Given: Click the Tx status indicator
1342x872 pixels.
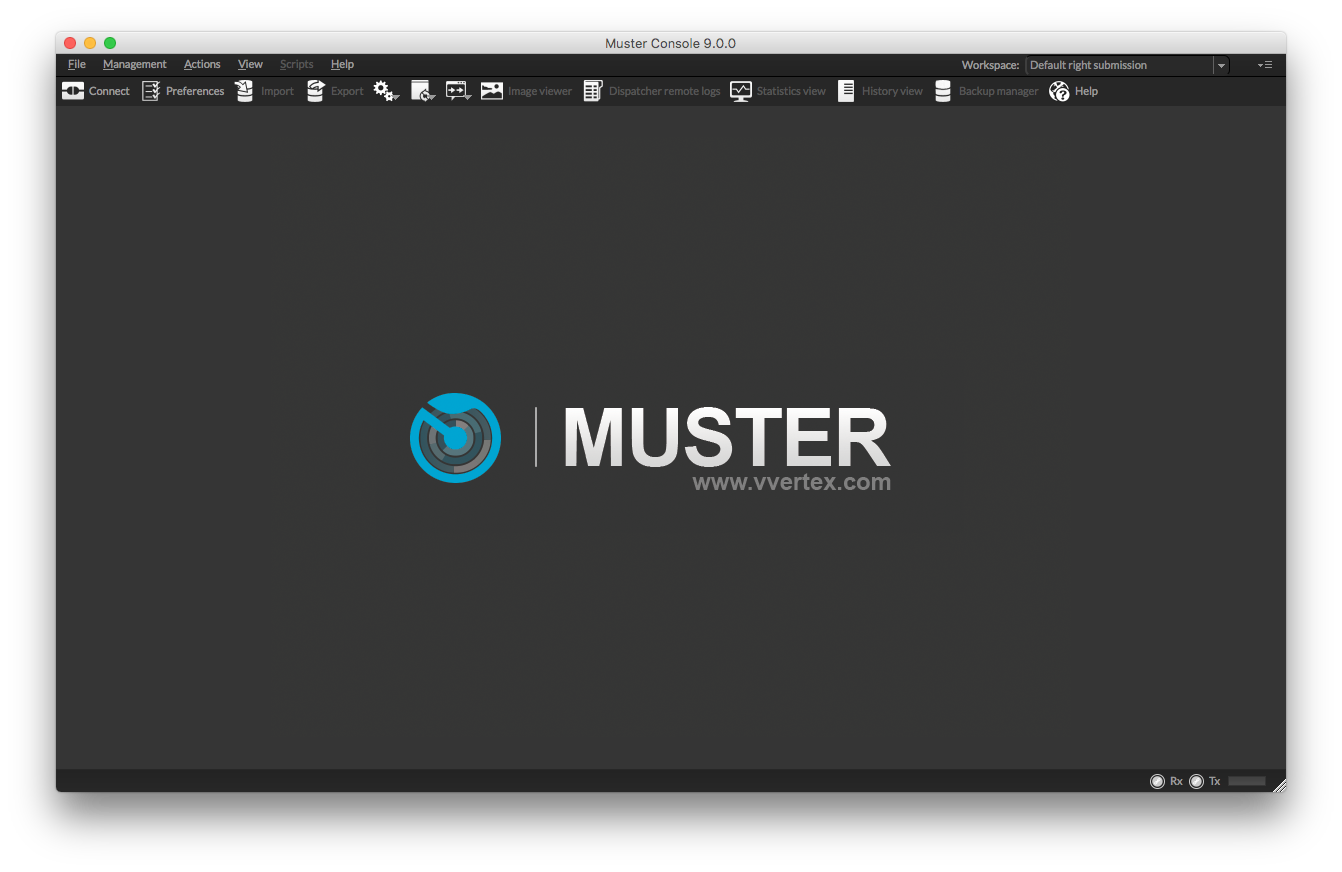Looking at the screenshot, I should tap(1196, 781).
